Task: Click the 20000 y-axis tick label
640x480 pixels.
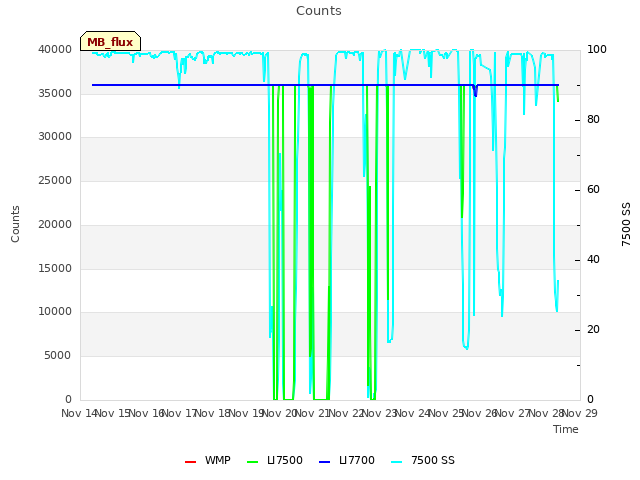Action: point(55,224)
